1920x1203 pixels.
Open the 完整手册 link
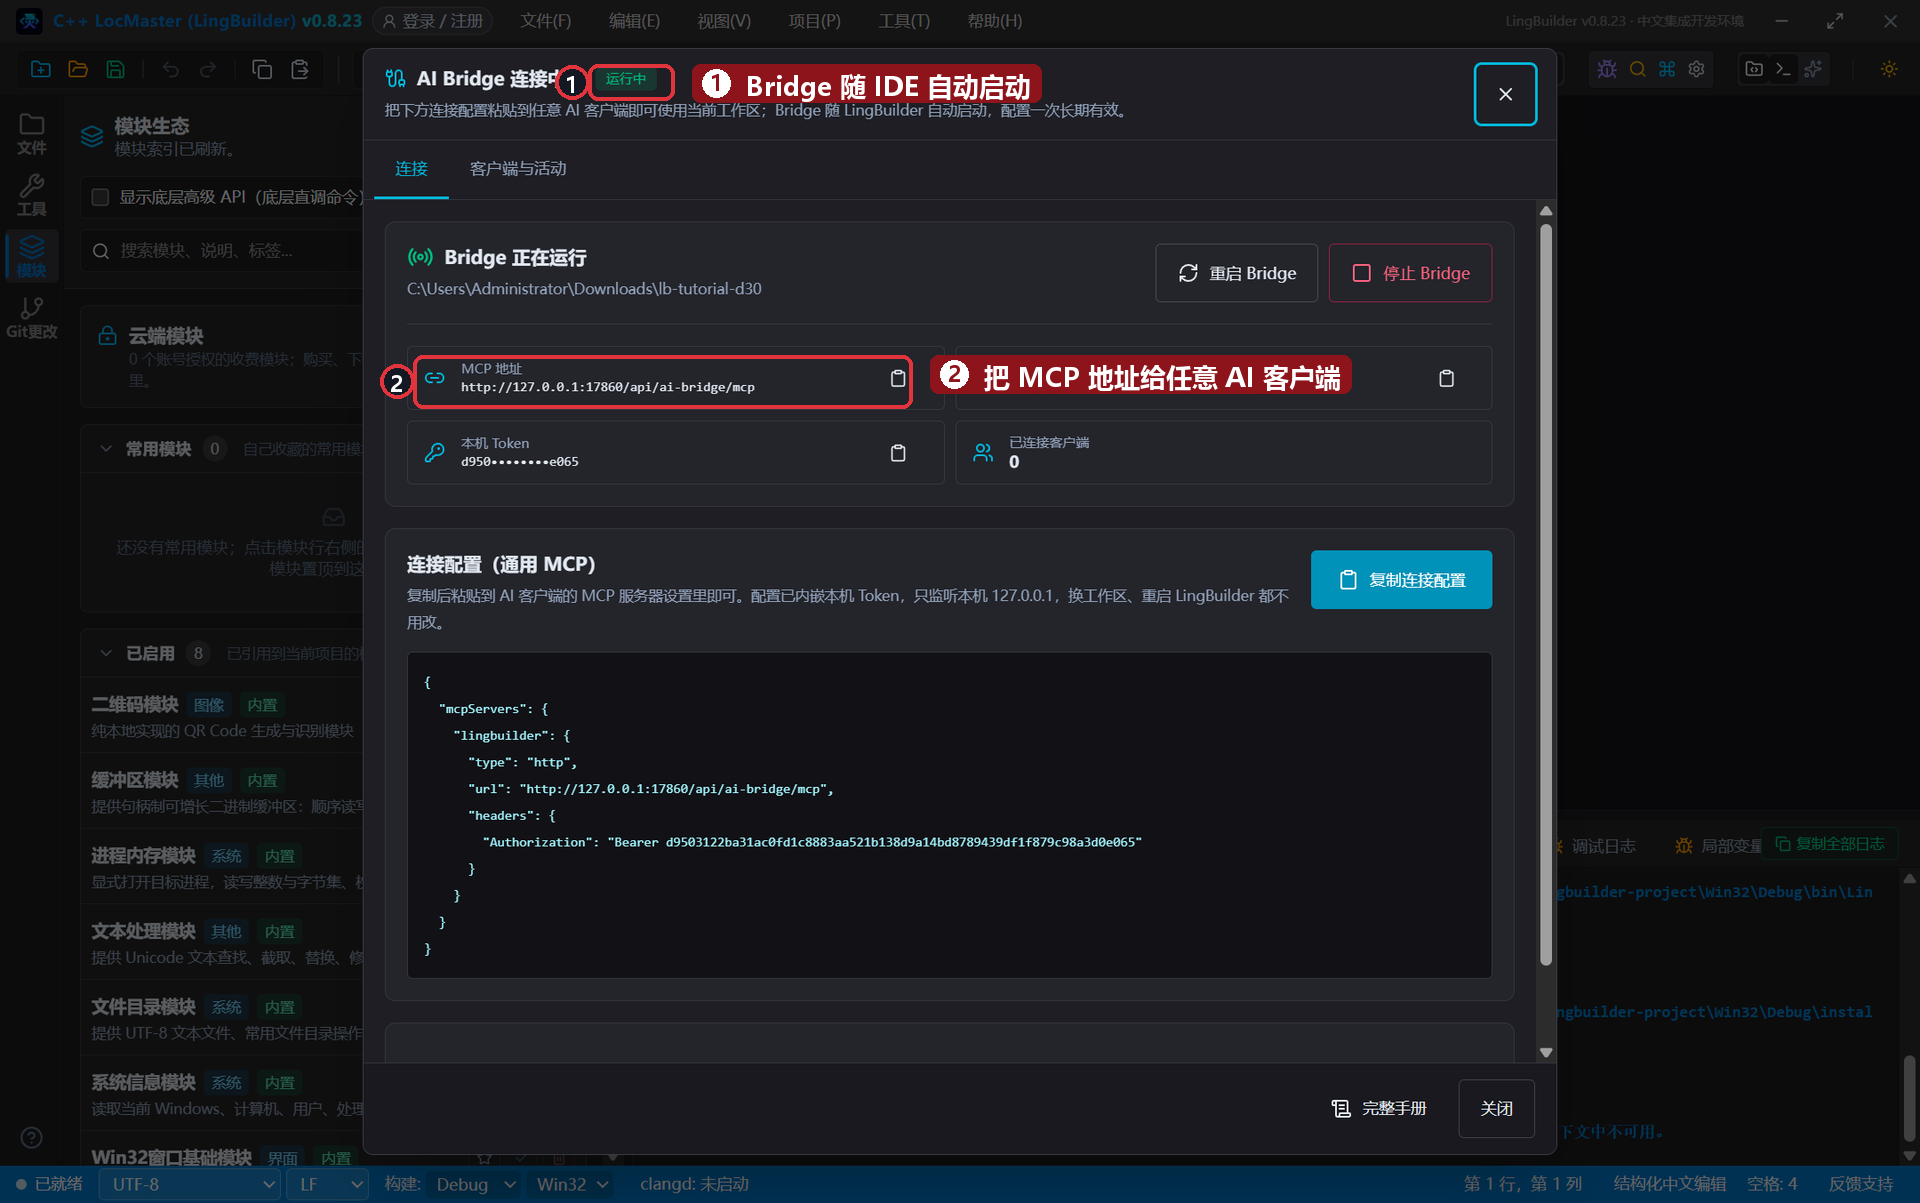[x=1379, y=1108]
